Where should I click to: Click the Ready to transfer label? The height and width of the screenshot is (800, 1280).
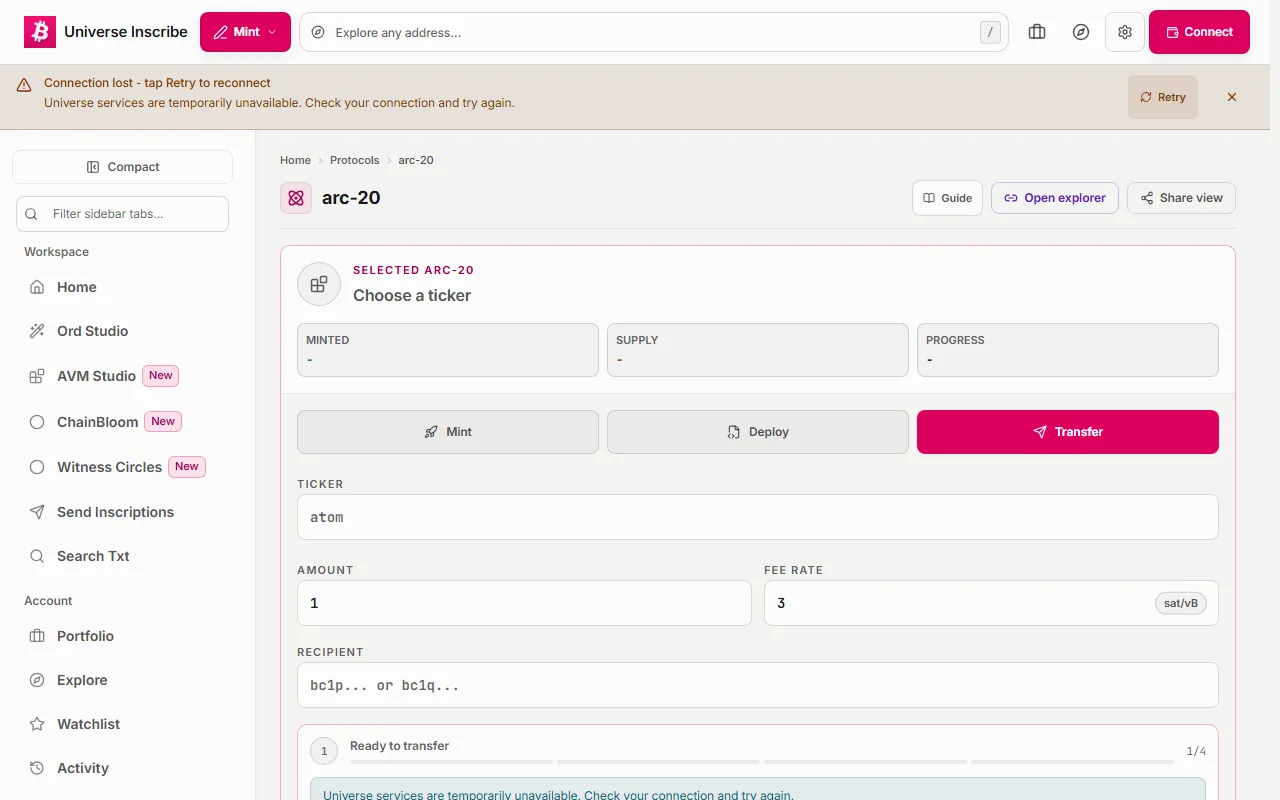(x=399, y=746)
